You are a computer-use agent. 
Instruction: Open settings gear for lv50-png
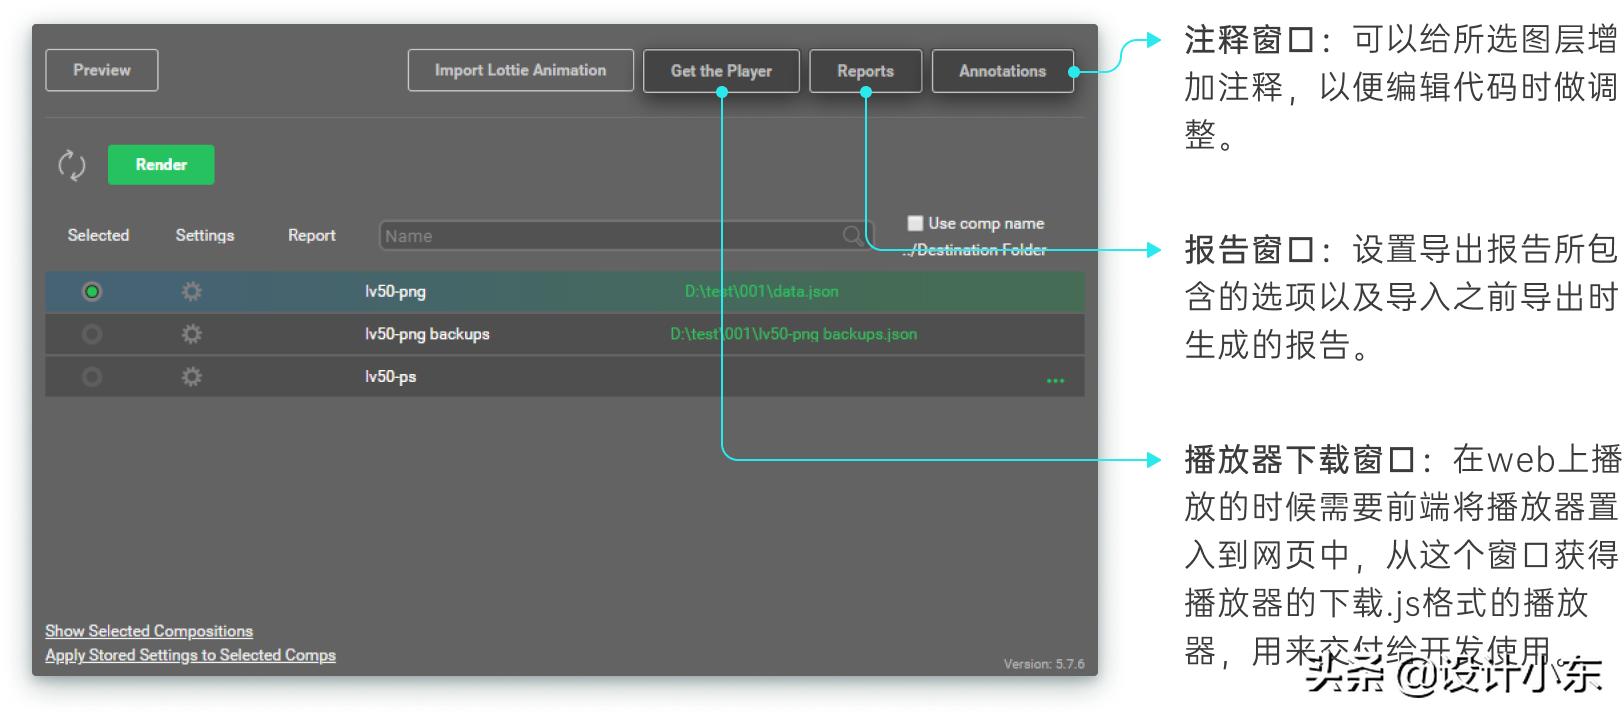[191, 292]
